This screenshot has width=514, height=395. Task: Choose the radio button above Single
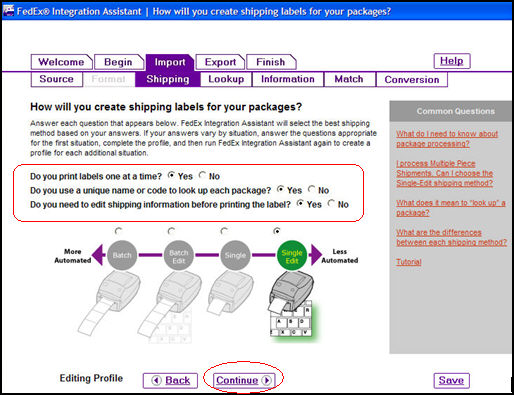coord(224,231)
